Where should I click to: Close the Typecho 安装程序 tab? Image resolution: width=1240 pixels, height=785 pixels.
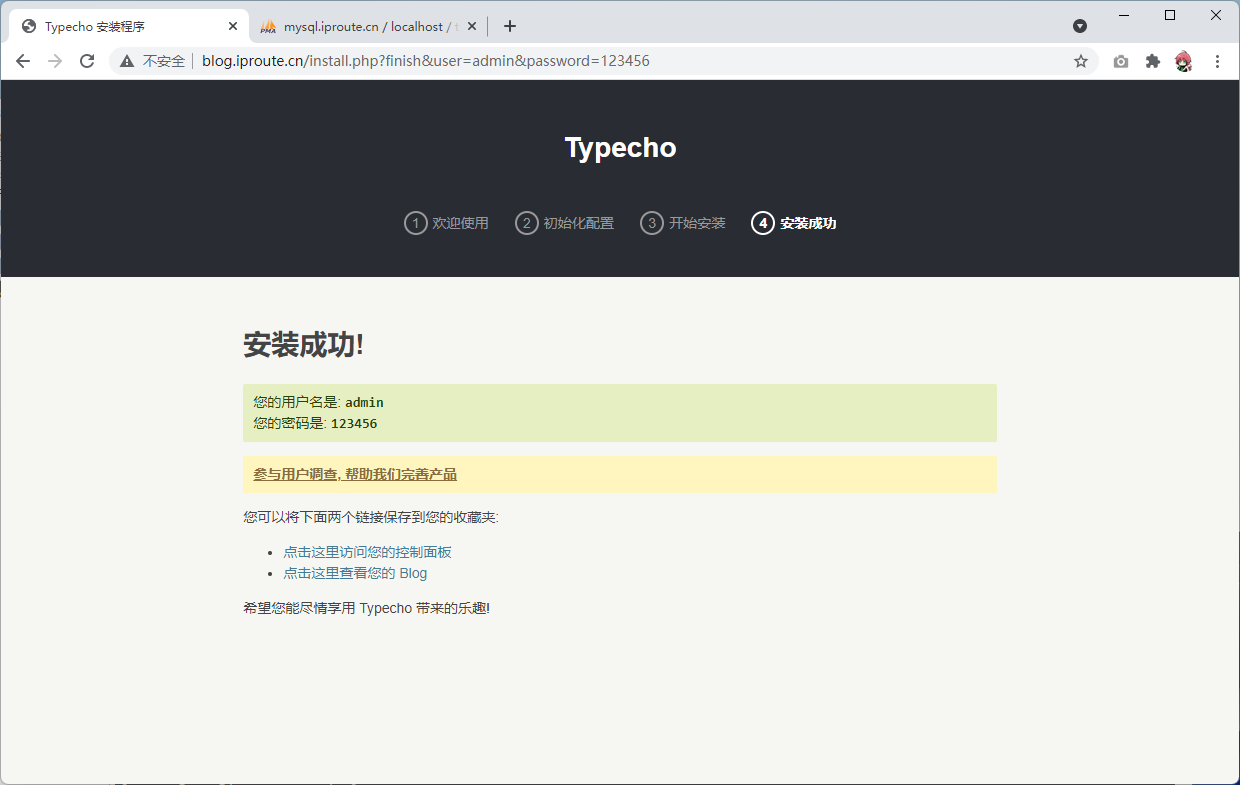click(233, 26)
